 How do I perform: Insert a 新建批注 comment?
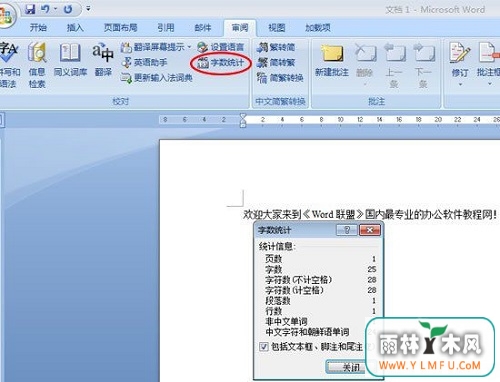332,60
